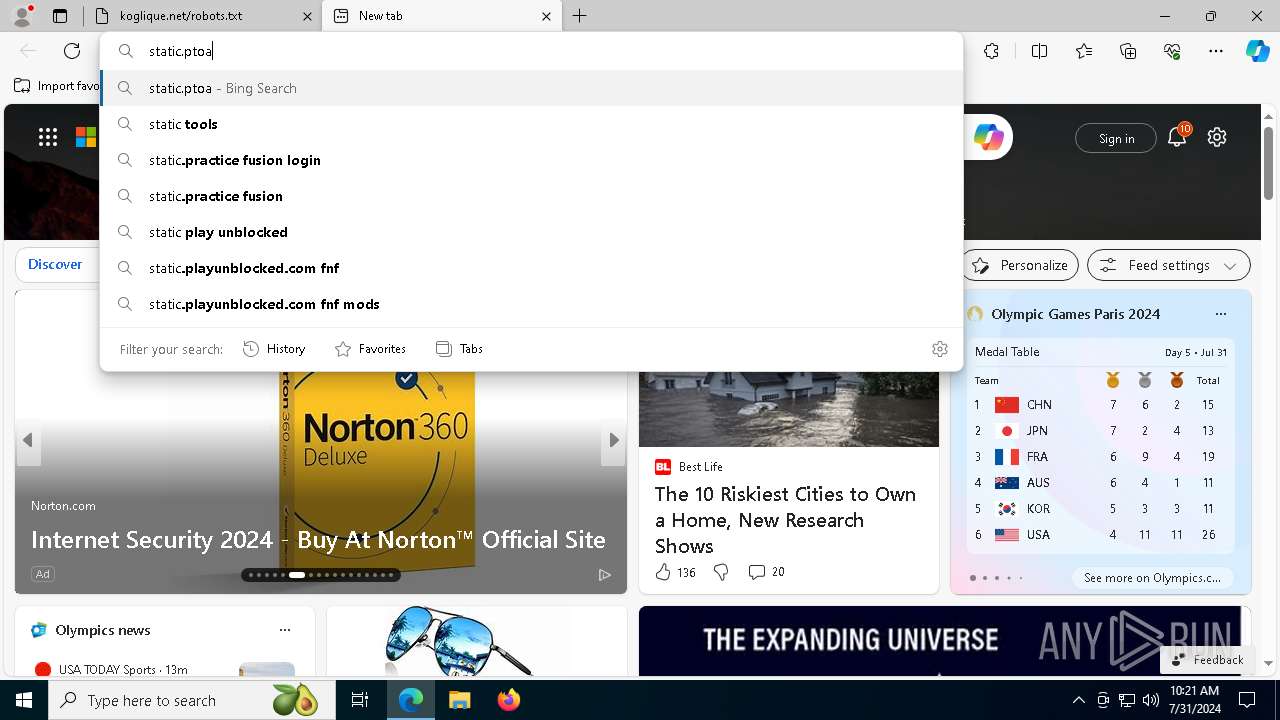The width and height of the screenshot is (1280, 720).
Task: Click the Copilot icon in page header
Action: point(988,138)
